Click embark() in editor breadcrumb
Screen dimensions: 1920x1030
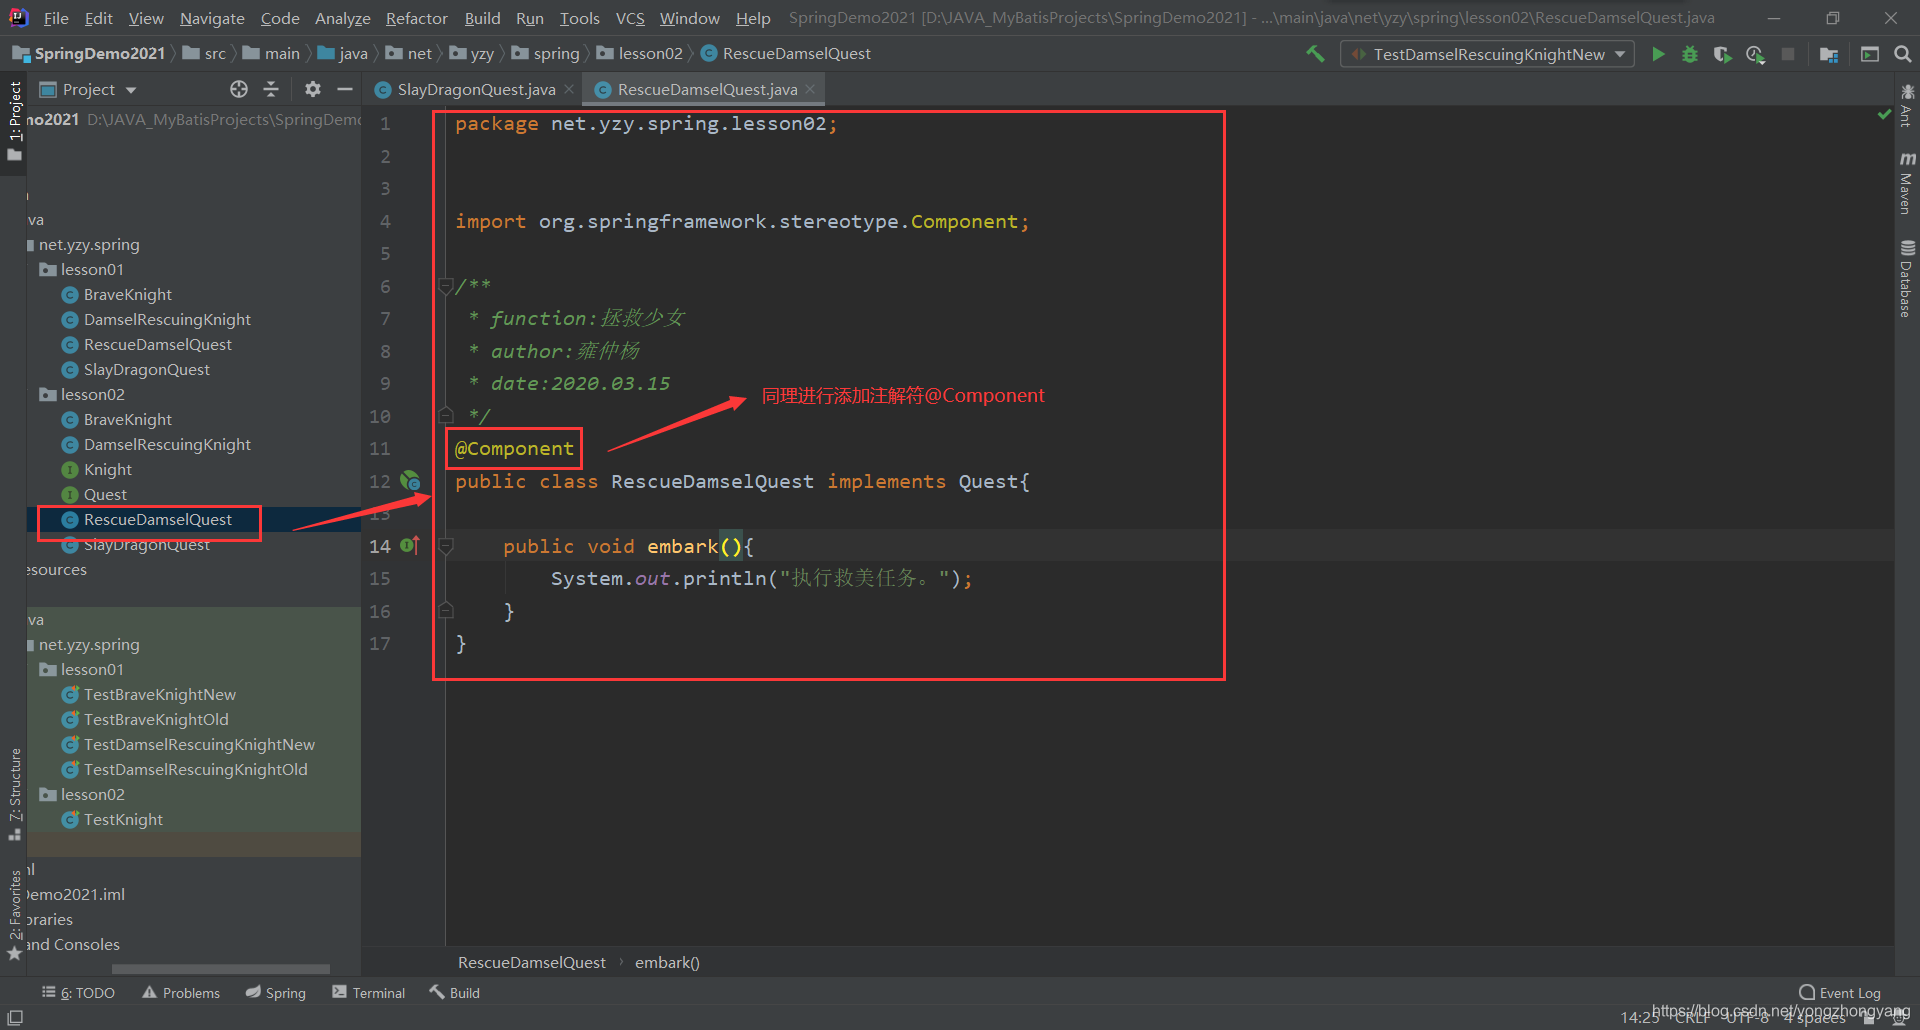667,963
